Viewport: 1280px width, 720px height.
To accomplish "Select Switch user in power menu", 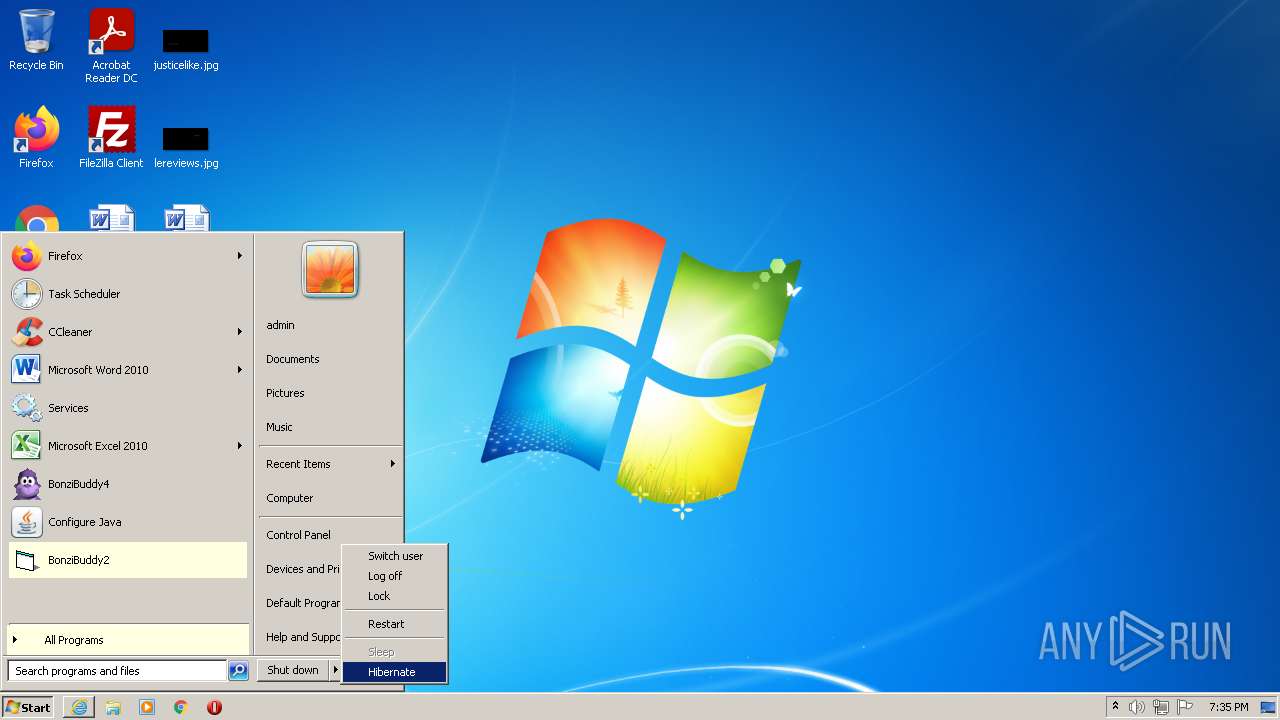I will click(x=394, y=556).
